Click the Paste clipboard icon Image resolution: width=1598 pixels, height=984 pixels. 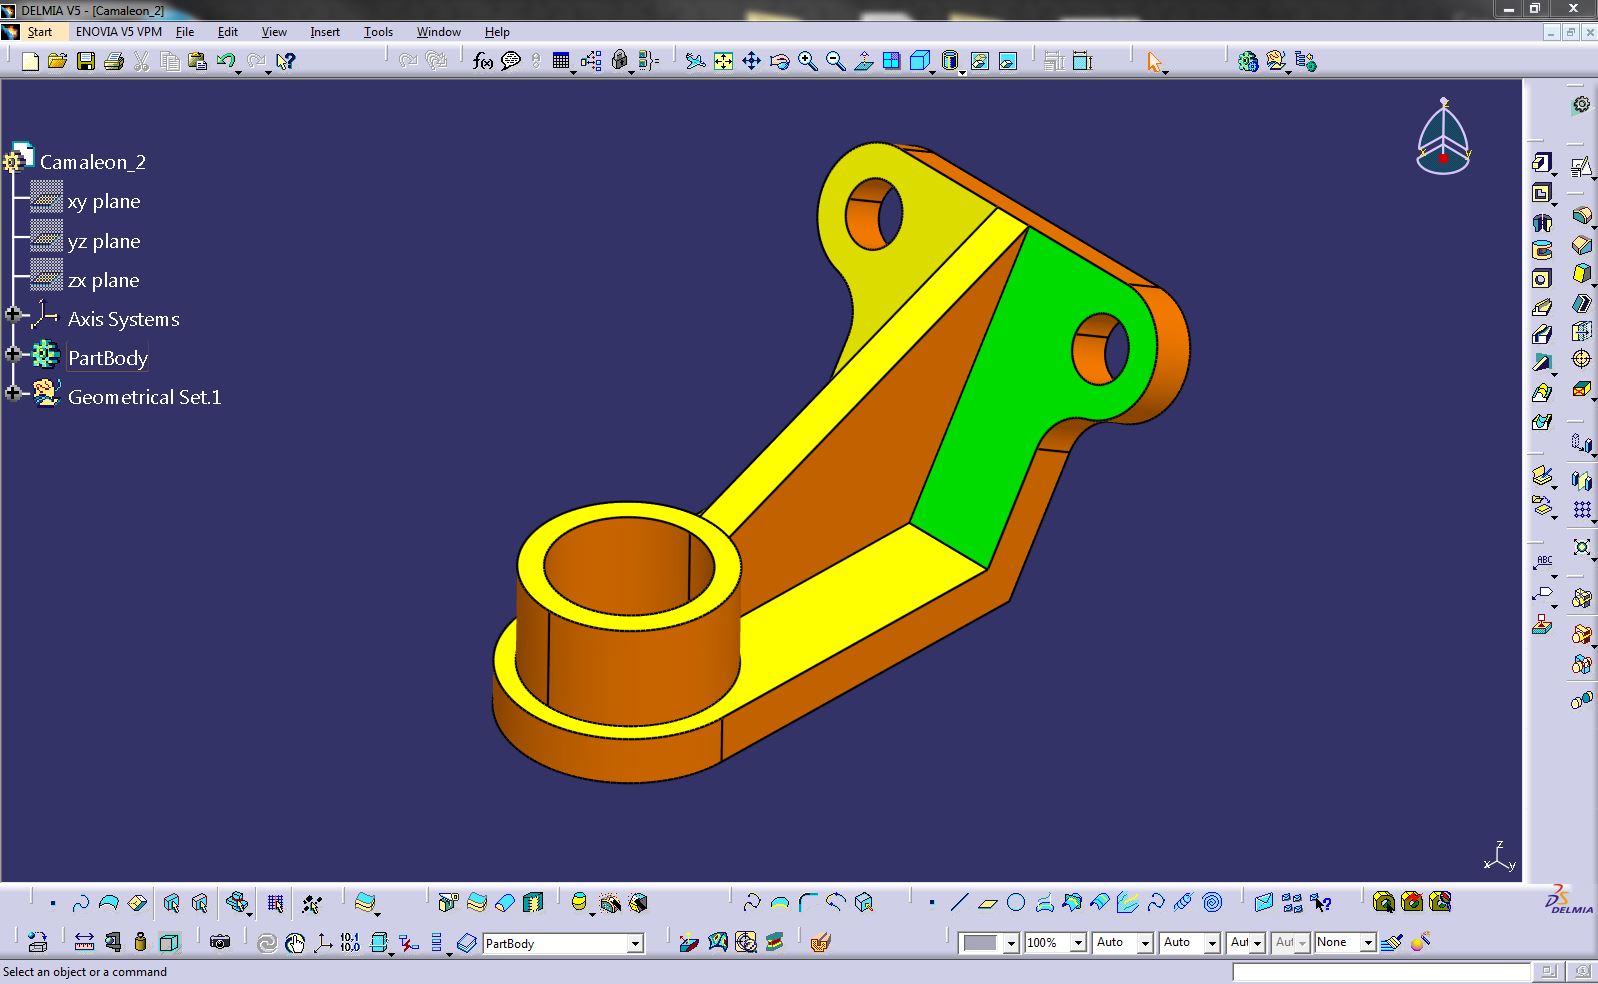coord(198,62)
